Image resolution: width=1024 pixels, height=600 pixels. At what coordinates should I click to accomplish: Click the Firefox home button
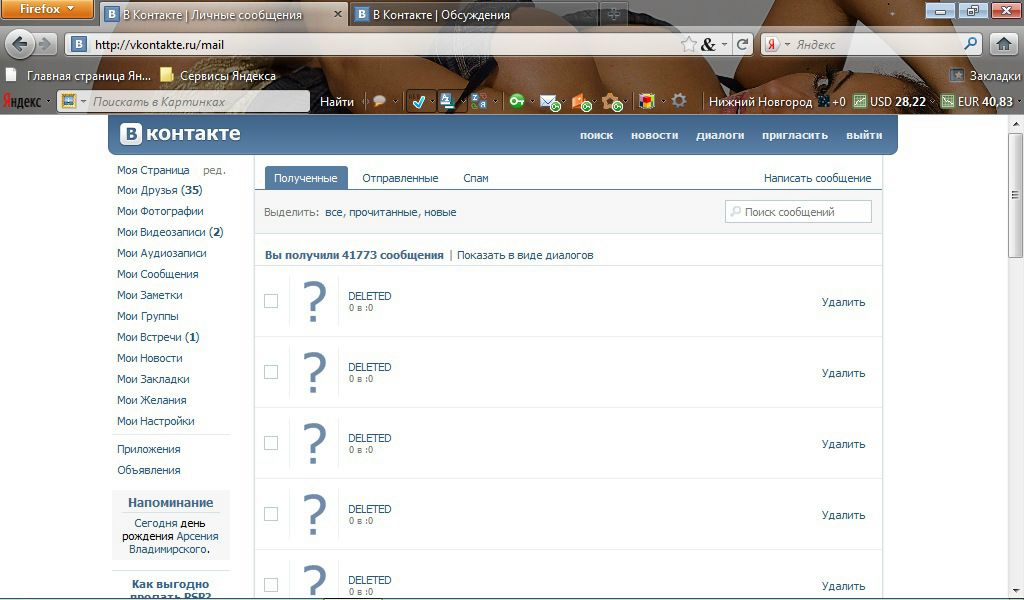click(x=1004, y=44)
